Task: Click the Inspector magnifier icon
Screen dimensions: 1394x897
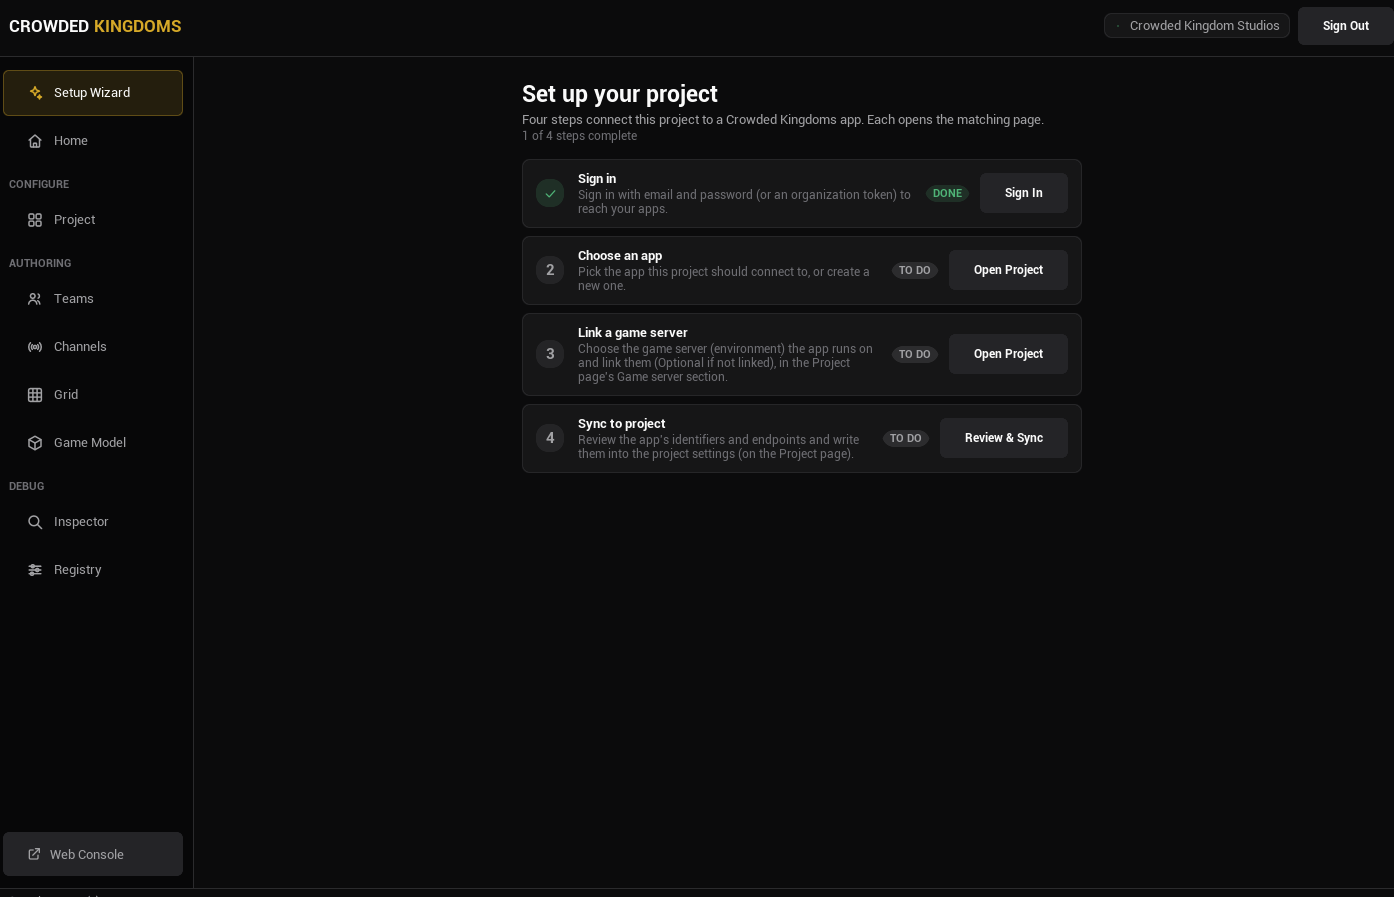Action: pos(35,522)
